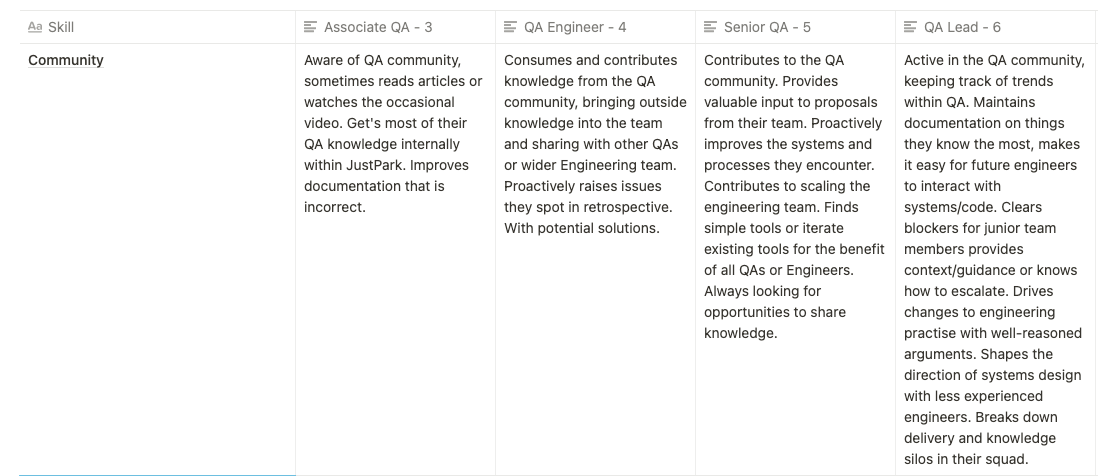Click the Aa title icon beside Skill
This screenshot has height=476, width=1098.
tap(35, 28)
